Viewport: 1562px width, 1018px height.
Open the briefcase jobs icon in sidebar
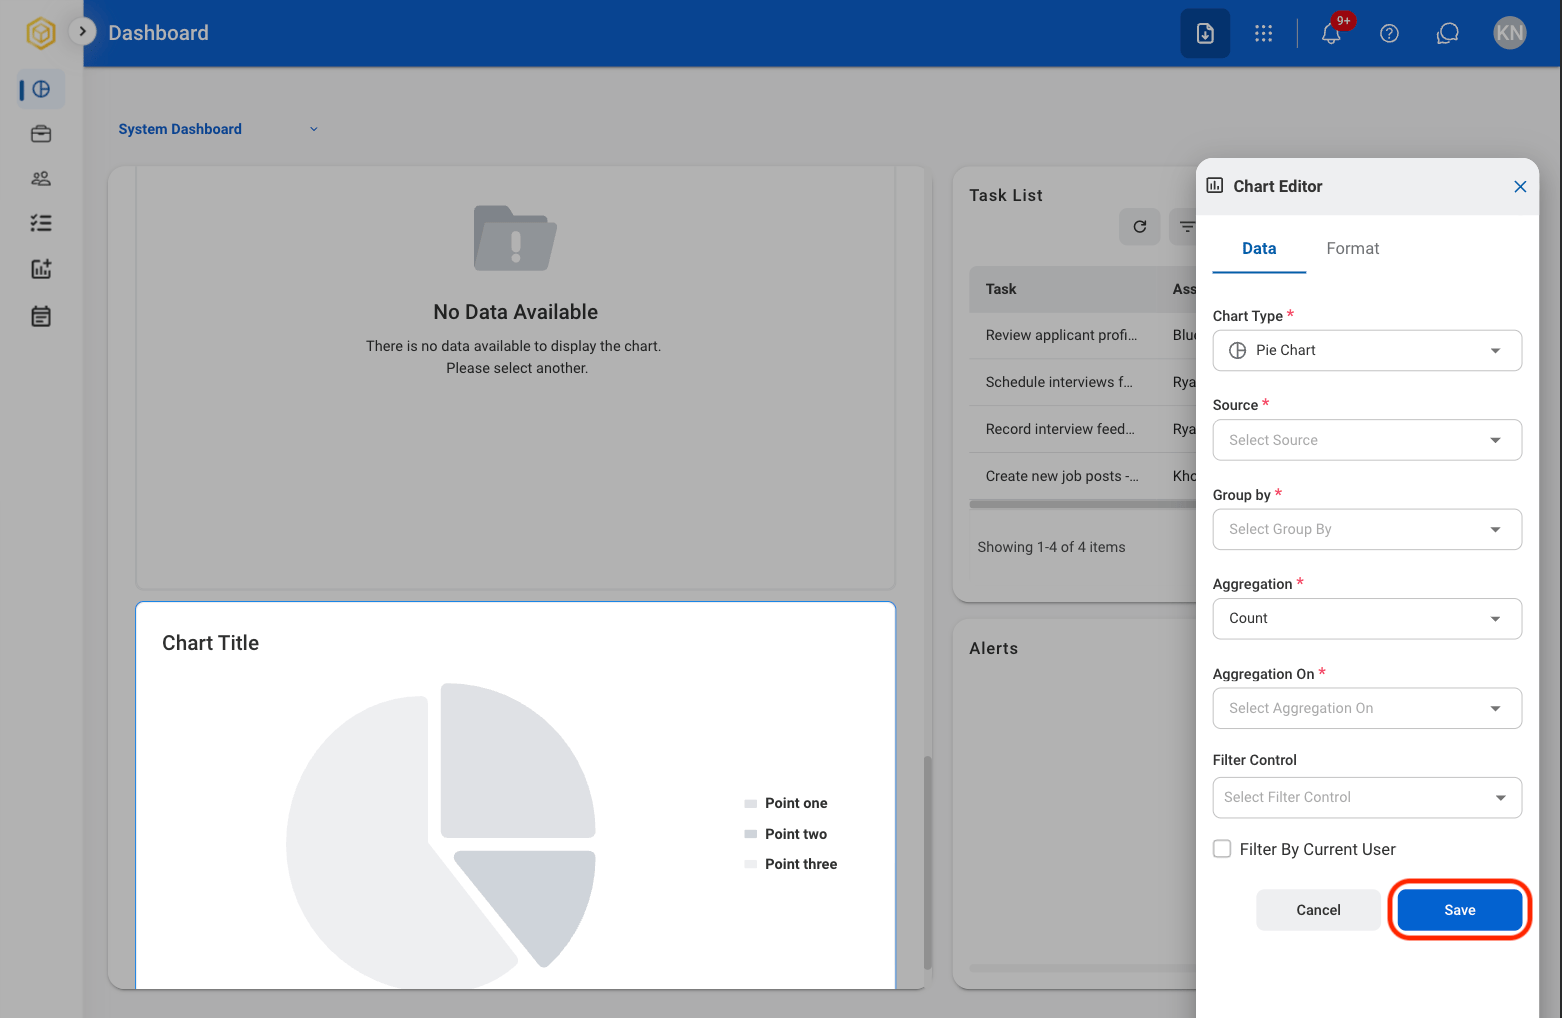click(x=41, y=134)
